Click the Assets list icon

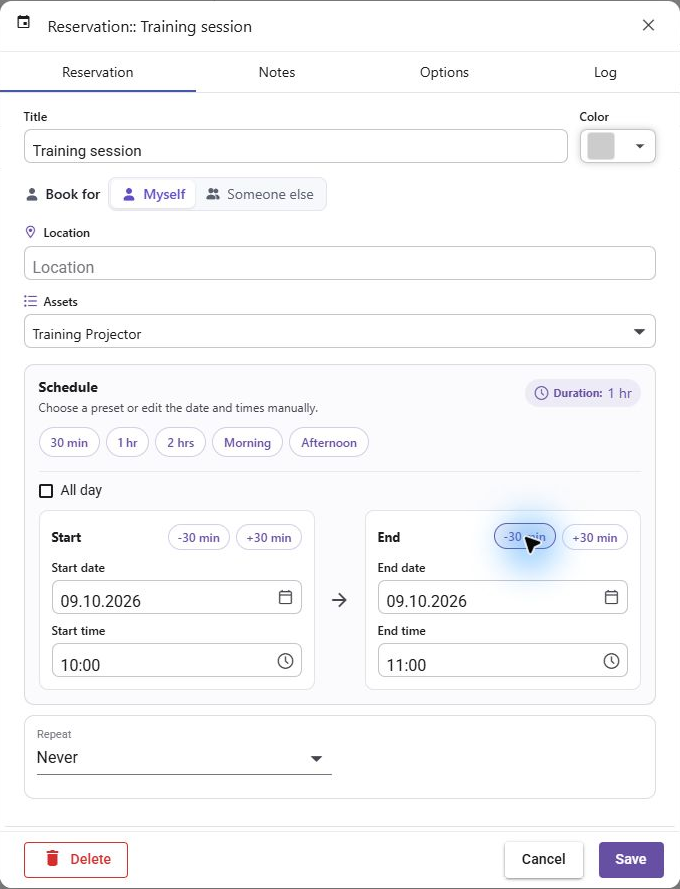(x=31, y=301)
